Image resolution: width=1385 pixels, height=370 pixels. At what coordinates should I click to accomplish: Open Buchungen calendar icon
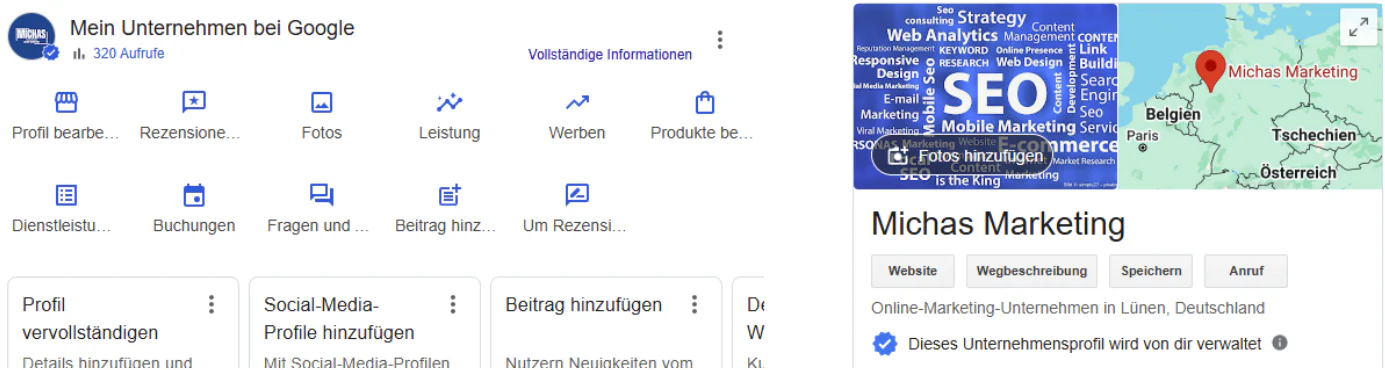pyautogui.click(x=193, y=195)
